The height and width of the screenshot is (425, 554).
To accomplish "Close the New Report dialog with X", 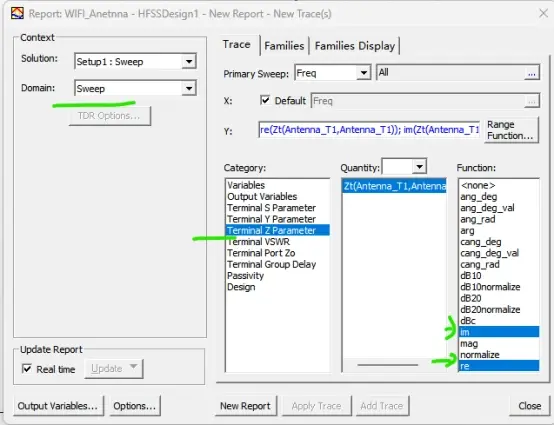I will pyautogui.click(x=543, y=13).
